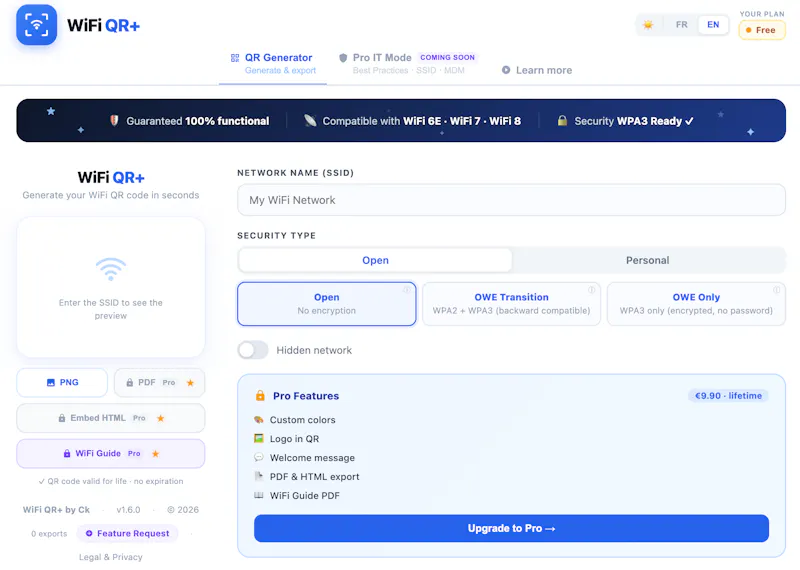This screenshot has height=570, width=800.
Task: Click the play icon beside Learn more
Action: pyautogui.click(x=506, y=70)
